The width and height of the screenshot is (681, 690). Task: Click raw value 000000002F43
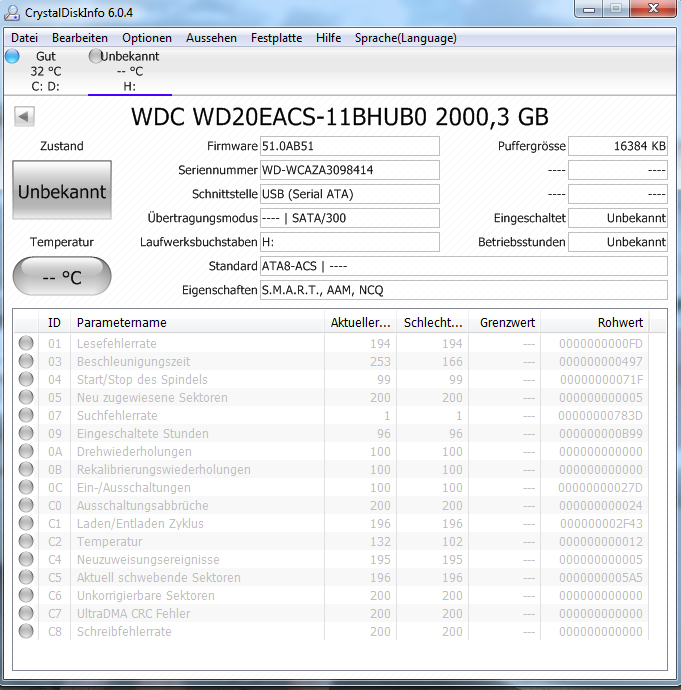click(x=601, y=524)
